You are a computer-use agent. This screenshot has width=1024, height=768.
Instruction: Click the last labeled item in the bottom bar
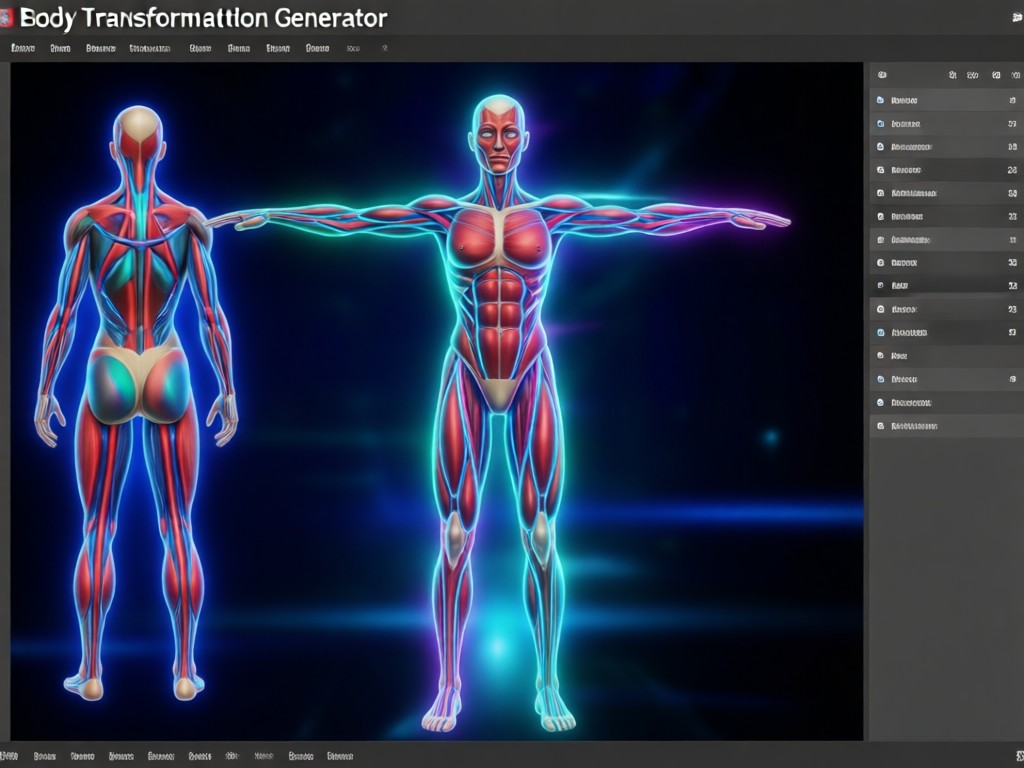pos(340,756)
